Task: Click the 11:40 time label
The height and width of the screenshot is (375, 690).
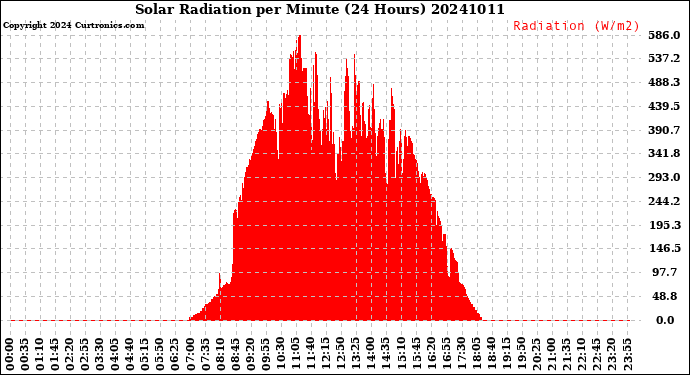Action: [311, 354]
